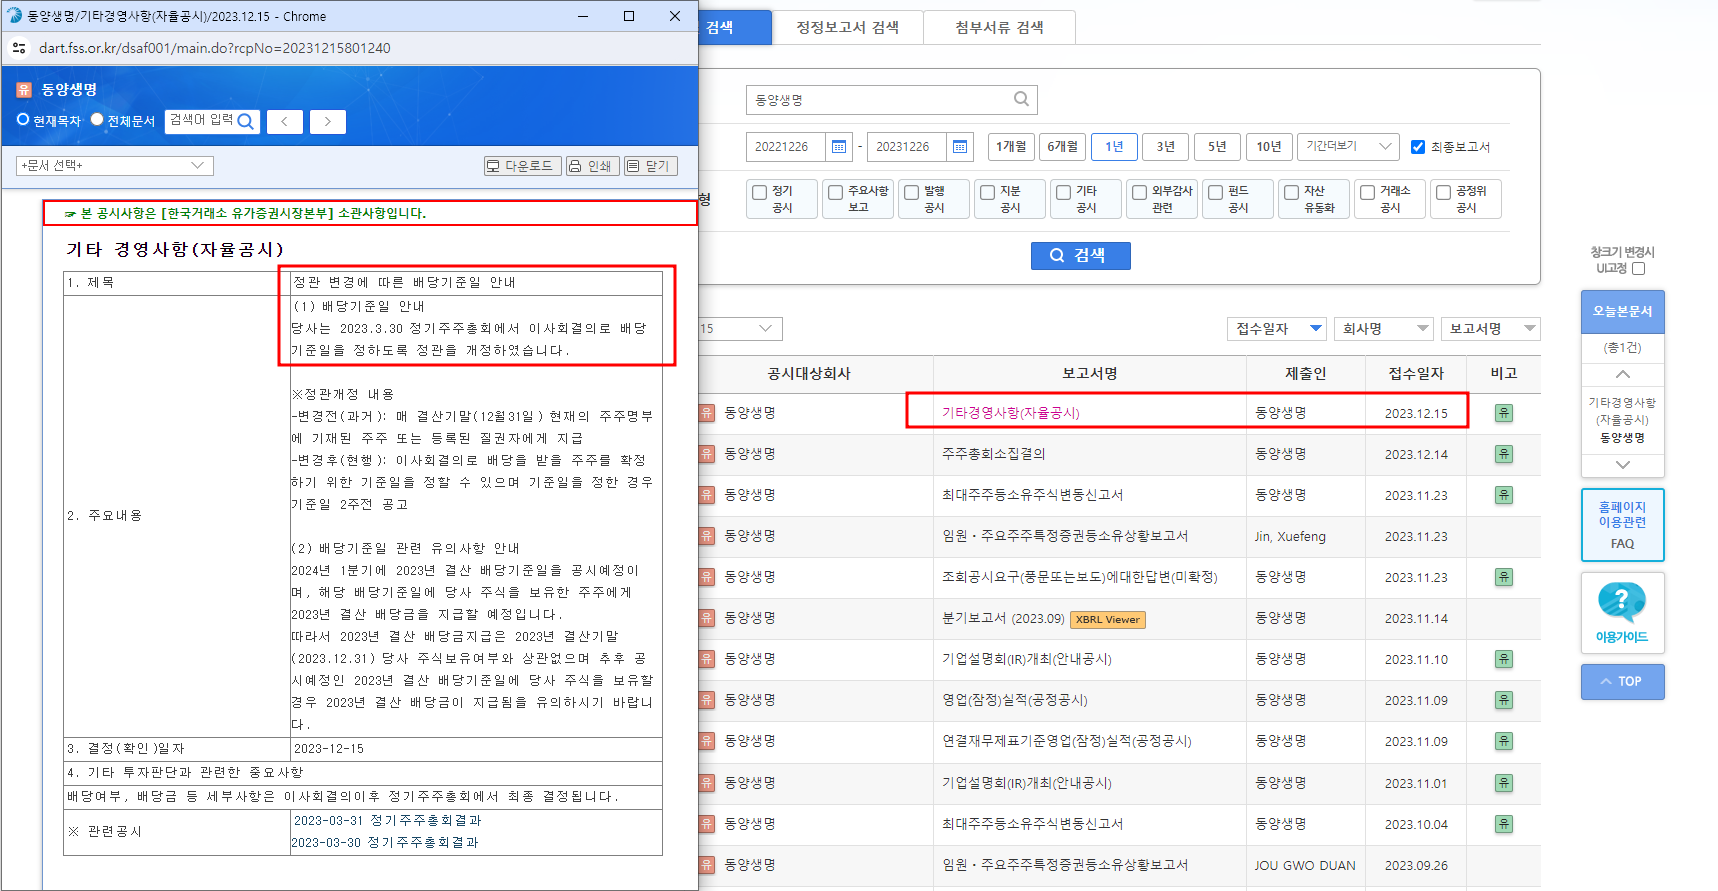
Task: Open the 2023-03-30 정기주주총회결과 link
Action: pyautogui.click(x=385, y=843)
